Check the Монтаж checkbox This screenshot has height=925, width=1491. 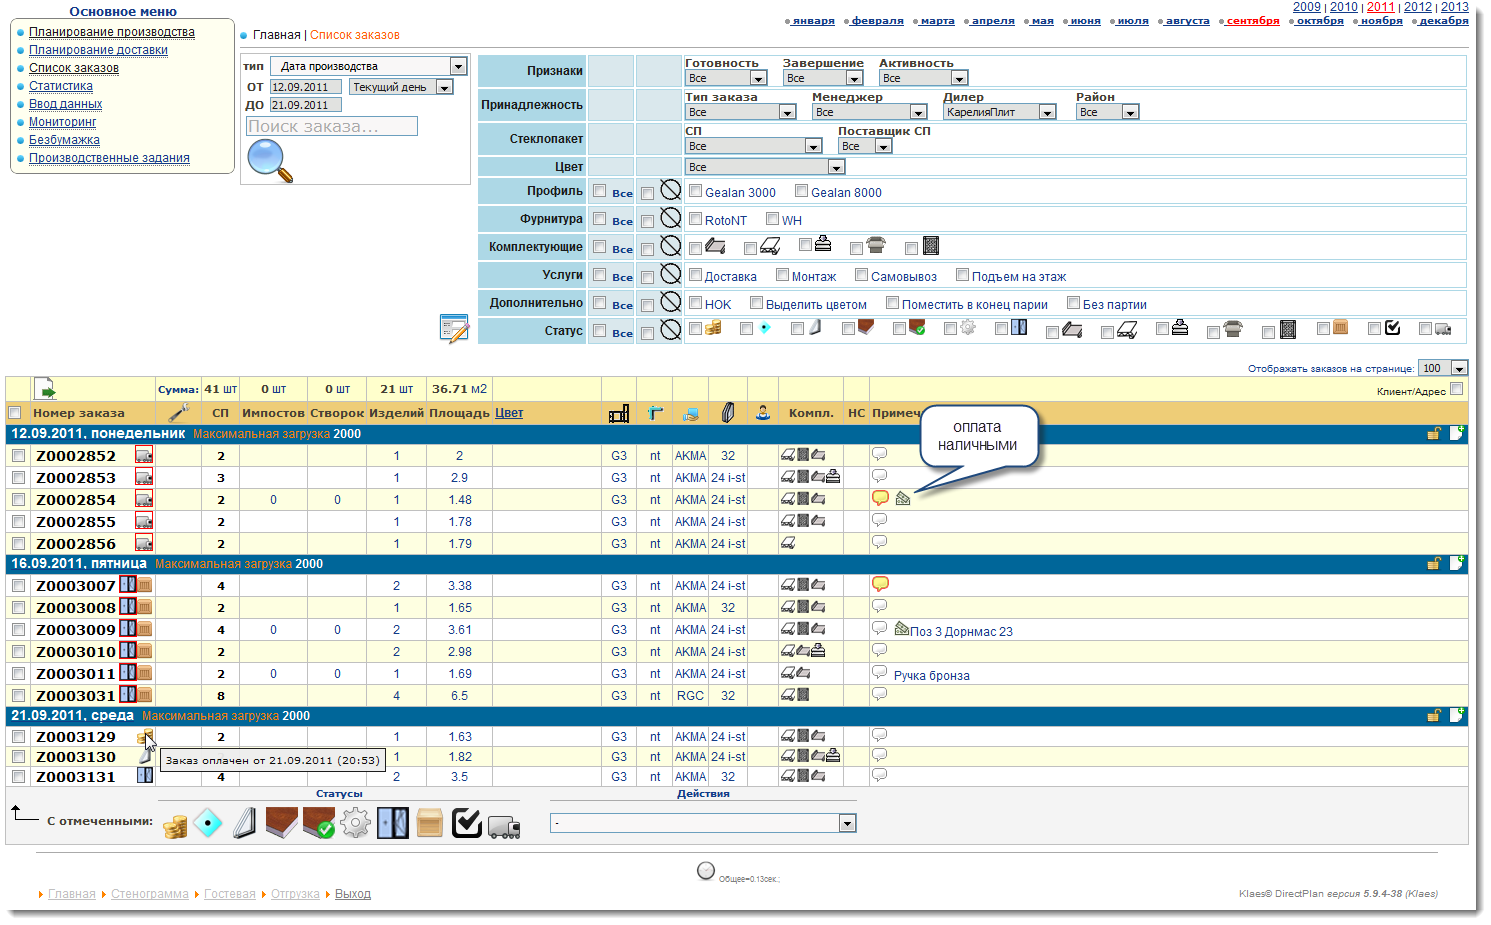click(783, 275)
